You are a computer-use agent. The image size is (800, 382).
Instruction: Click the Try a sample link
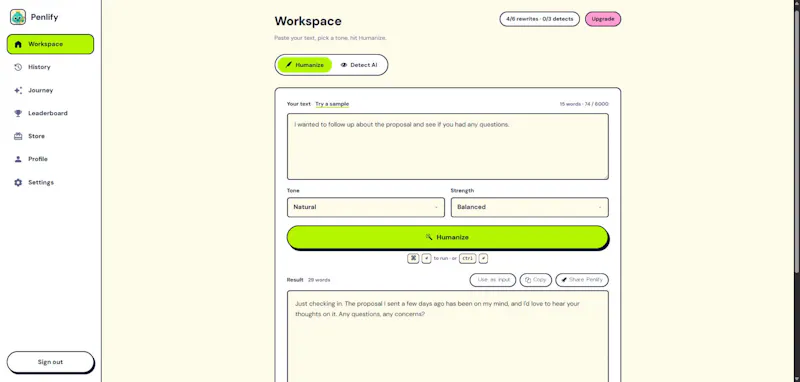[332, 104]
